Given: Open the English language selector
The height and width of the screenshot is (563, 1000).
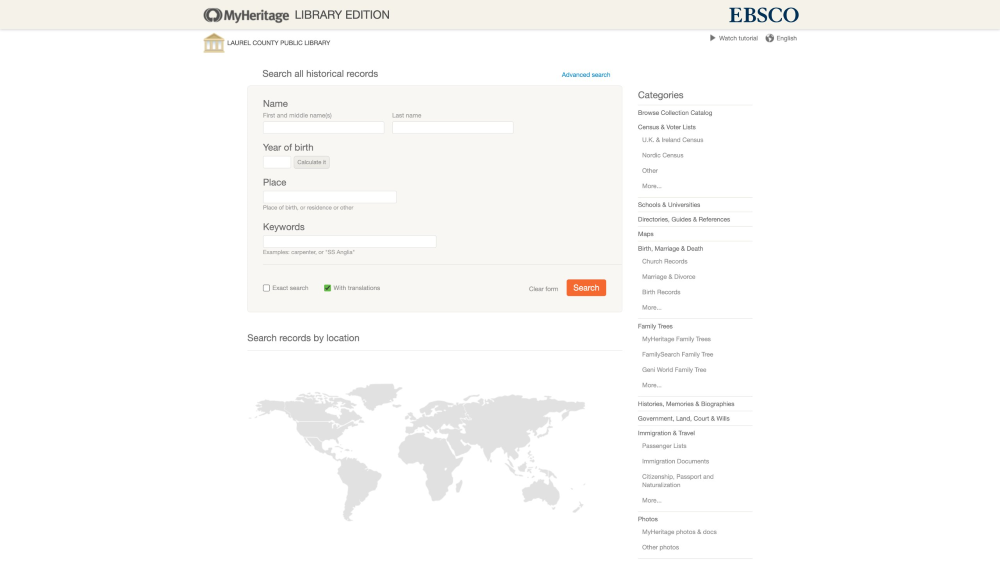Looking at the screenshot, I should coord(786,38).
